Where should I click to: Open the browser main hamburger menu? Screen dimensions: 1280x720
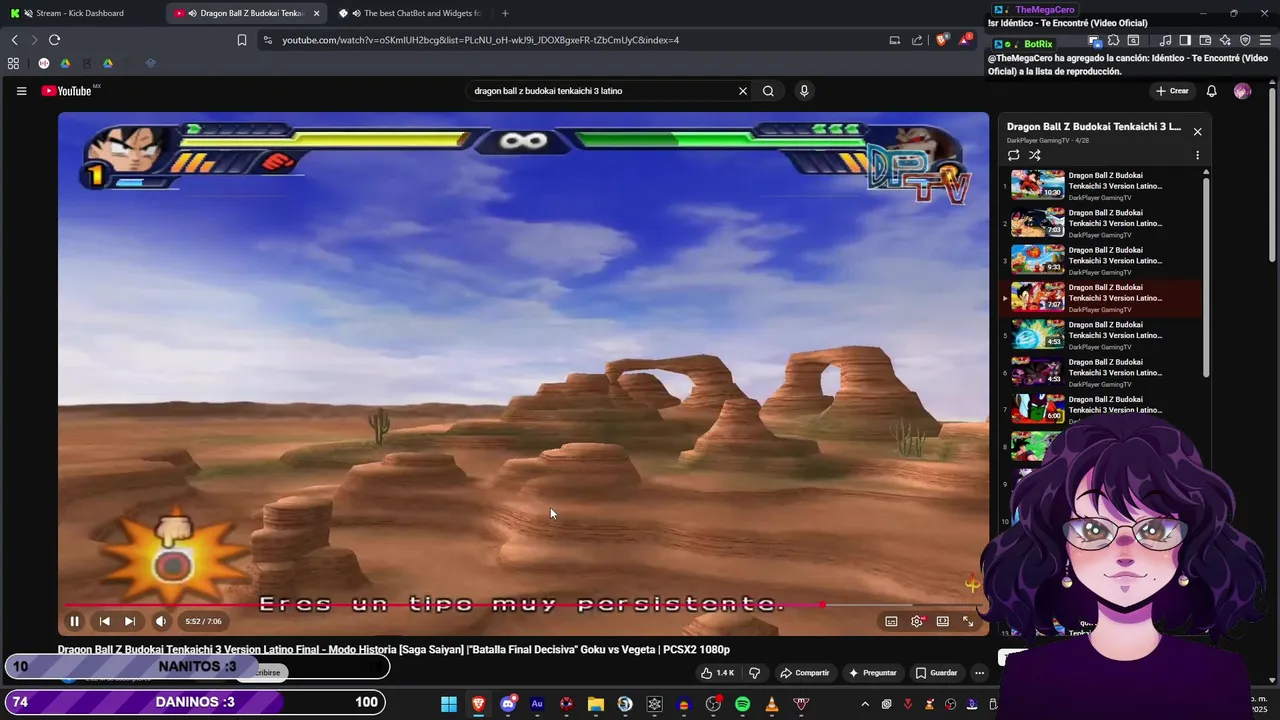pyautogui.click(x=1265, y=41)
